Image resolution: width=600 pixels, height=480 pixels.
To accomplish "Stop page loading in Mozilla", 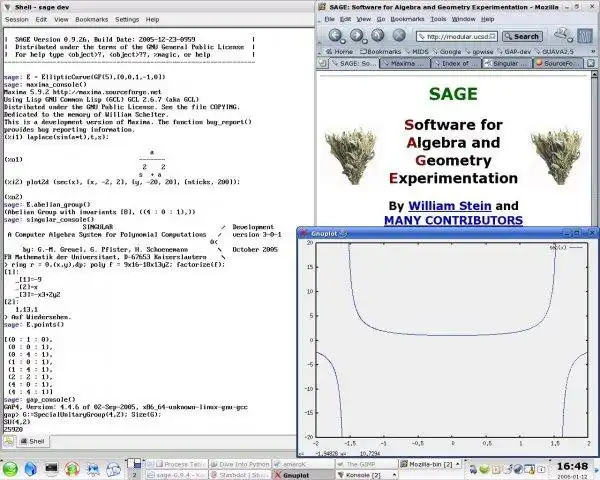I will [399, 35].
